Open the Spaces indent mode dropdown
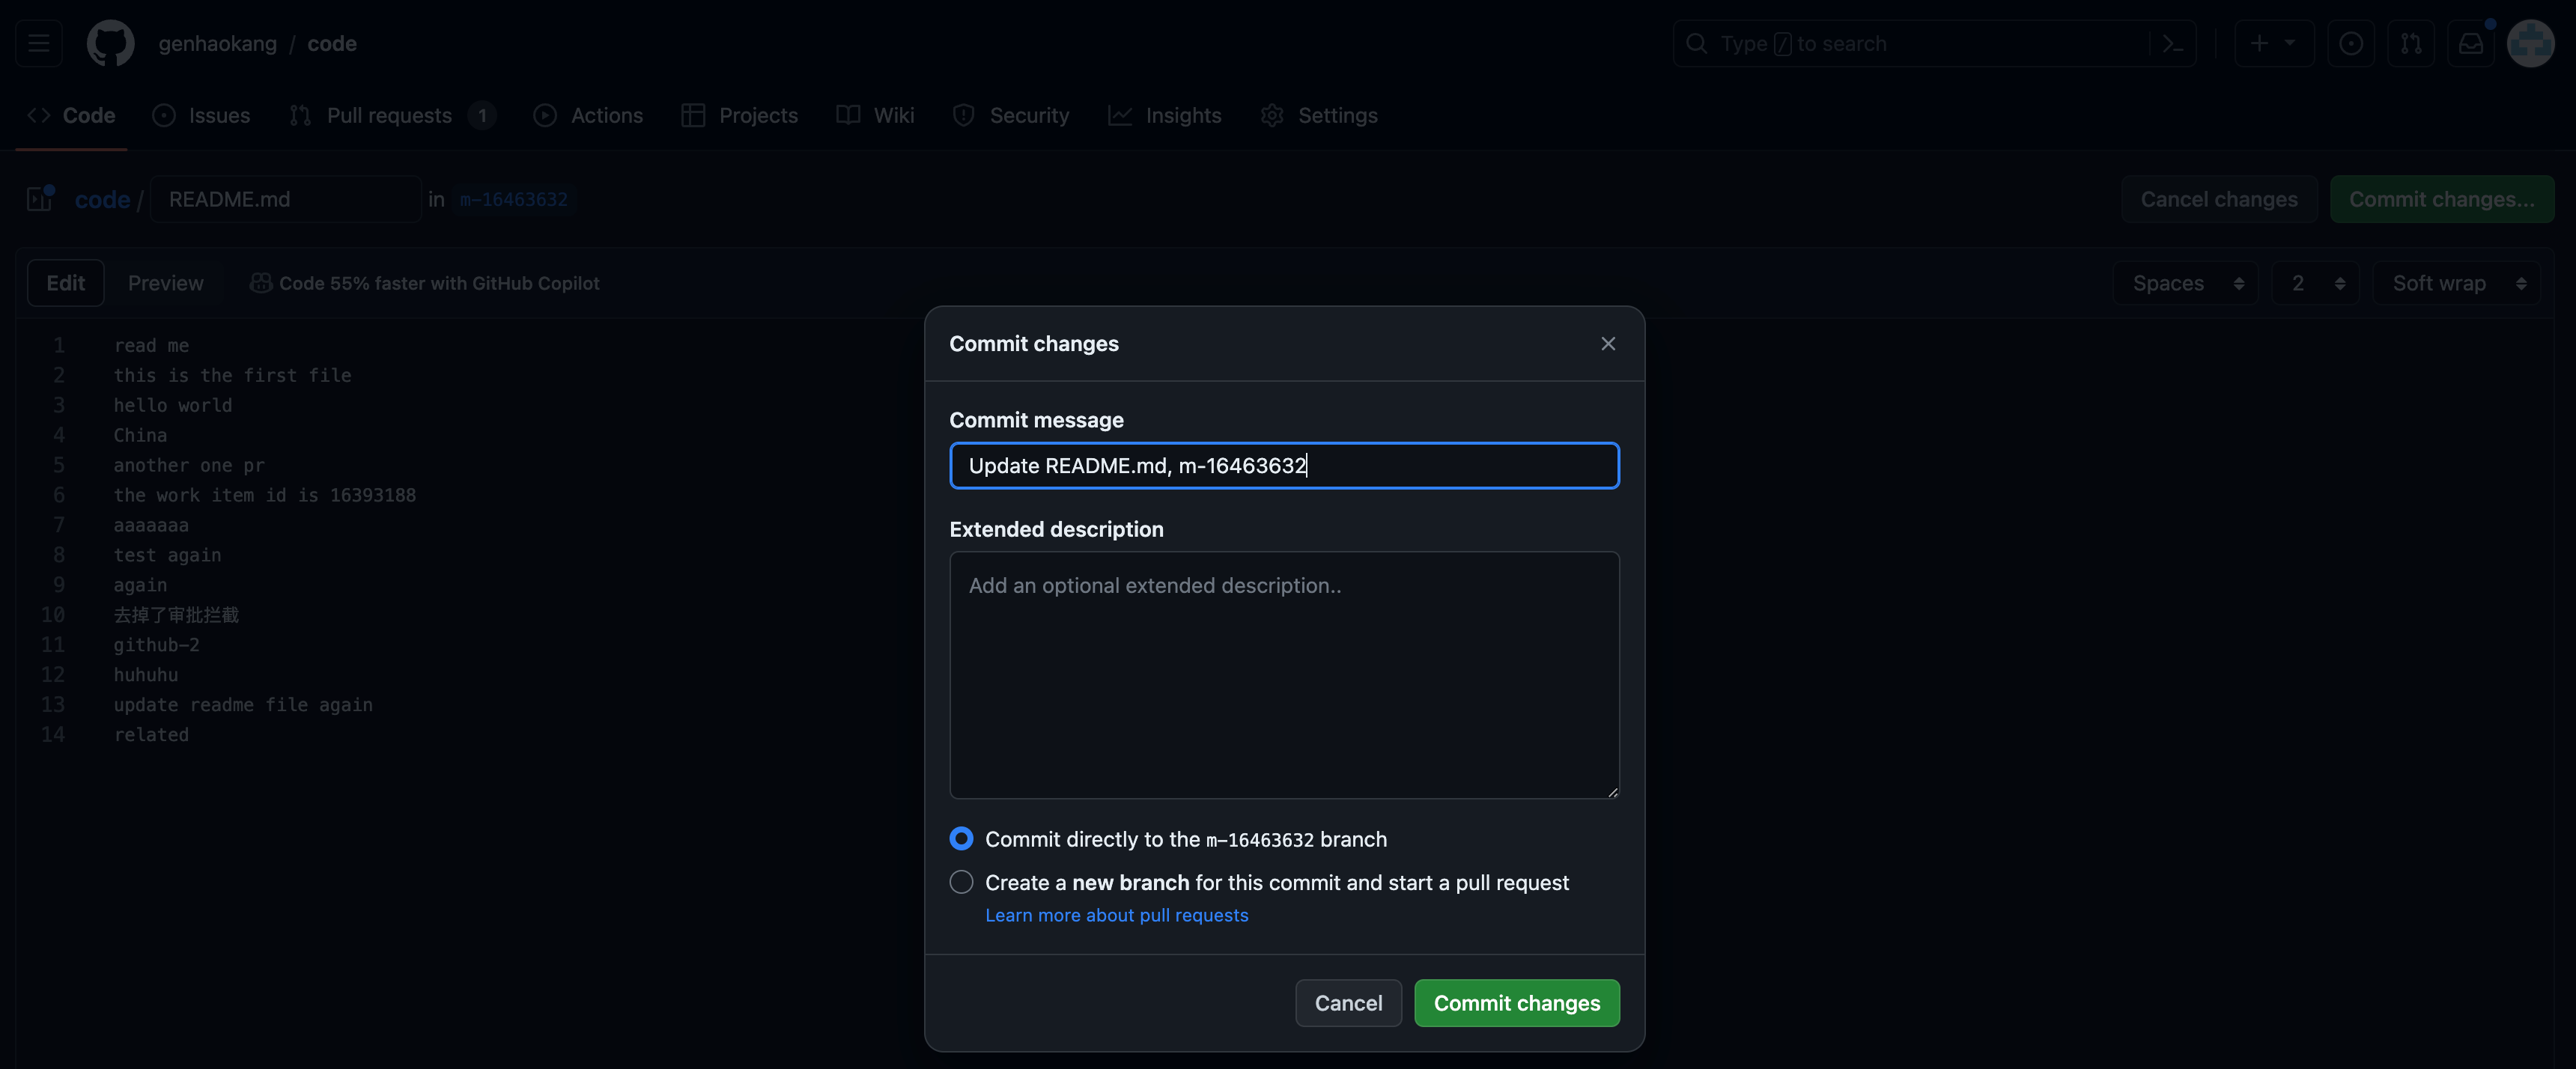2576x1069 pixels. (2185, 283)
